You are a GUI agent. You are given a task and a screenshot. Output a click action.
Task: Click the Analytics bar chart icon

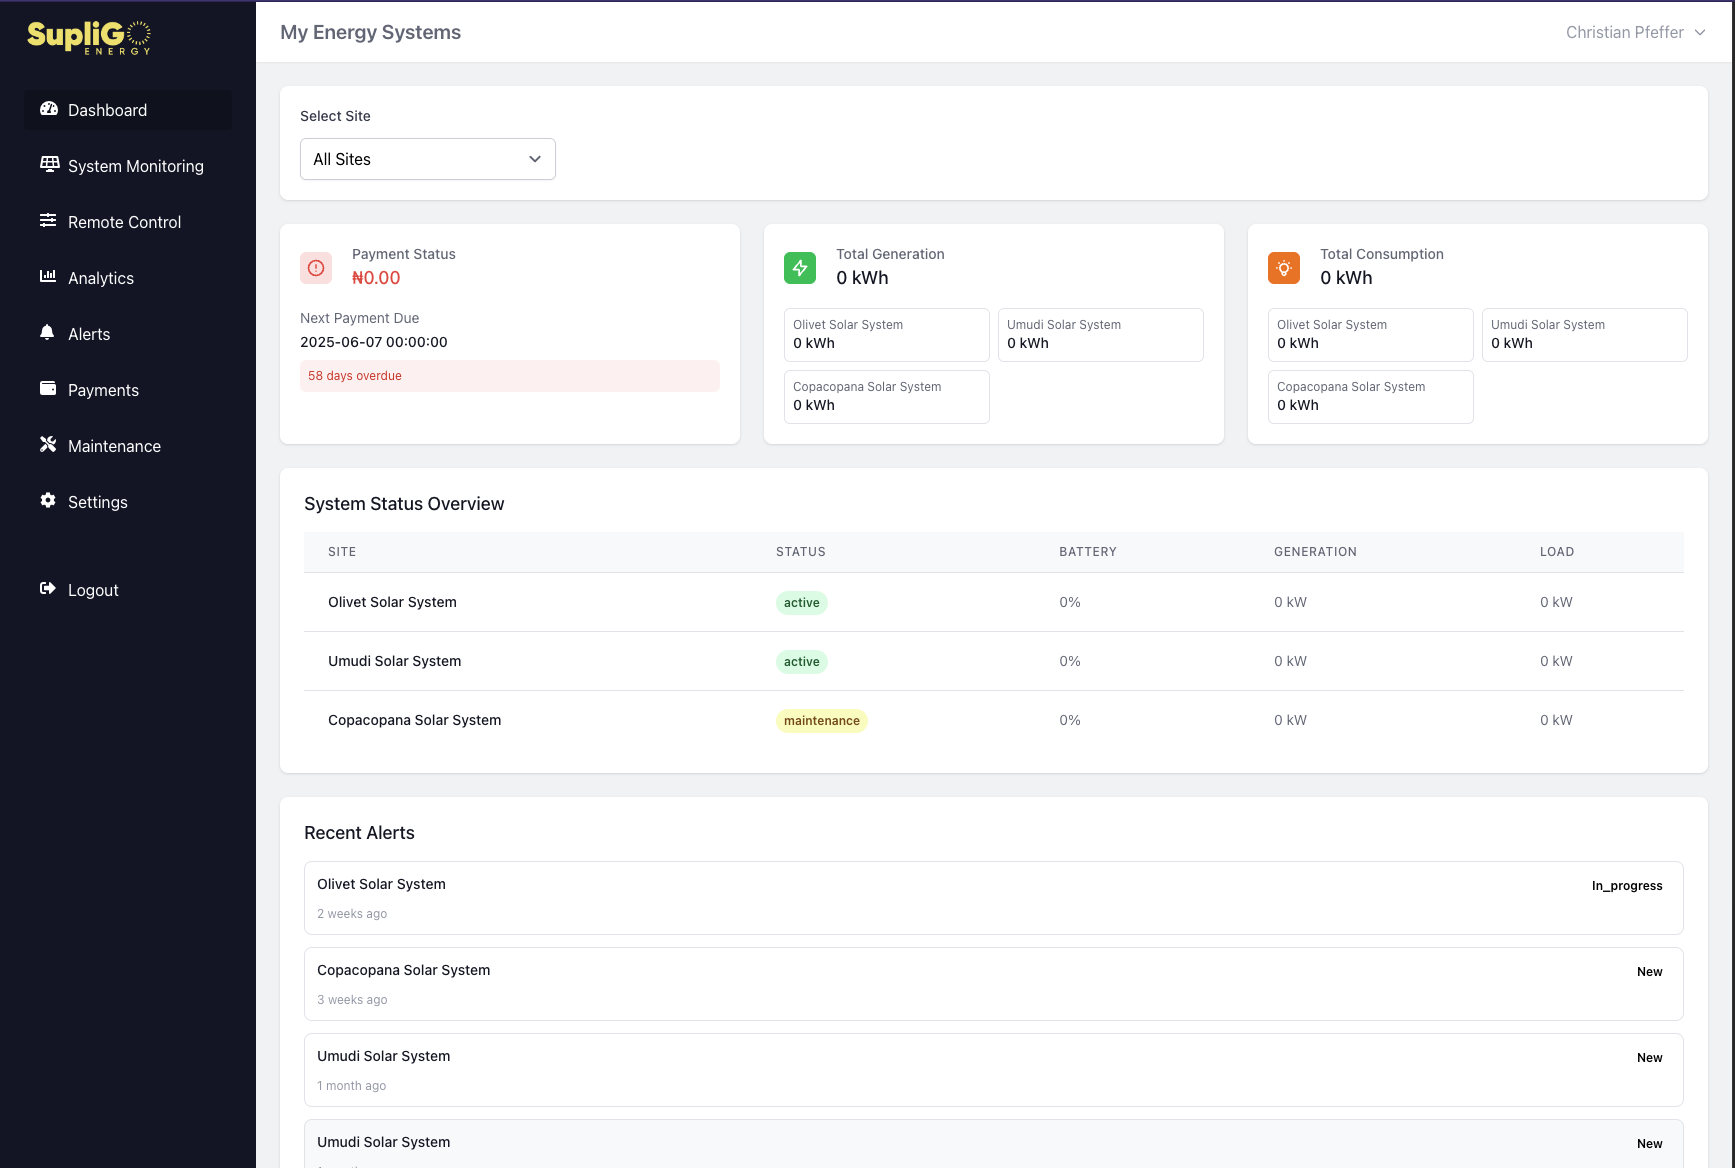point(48,276)
